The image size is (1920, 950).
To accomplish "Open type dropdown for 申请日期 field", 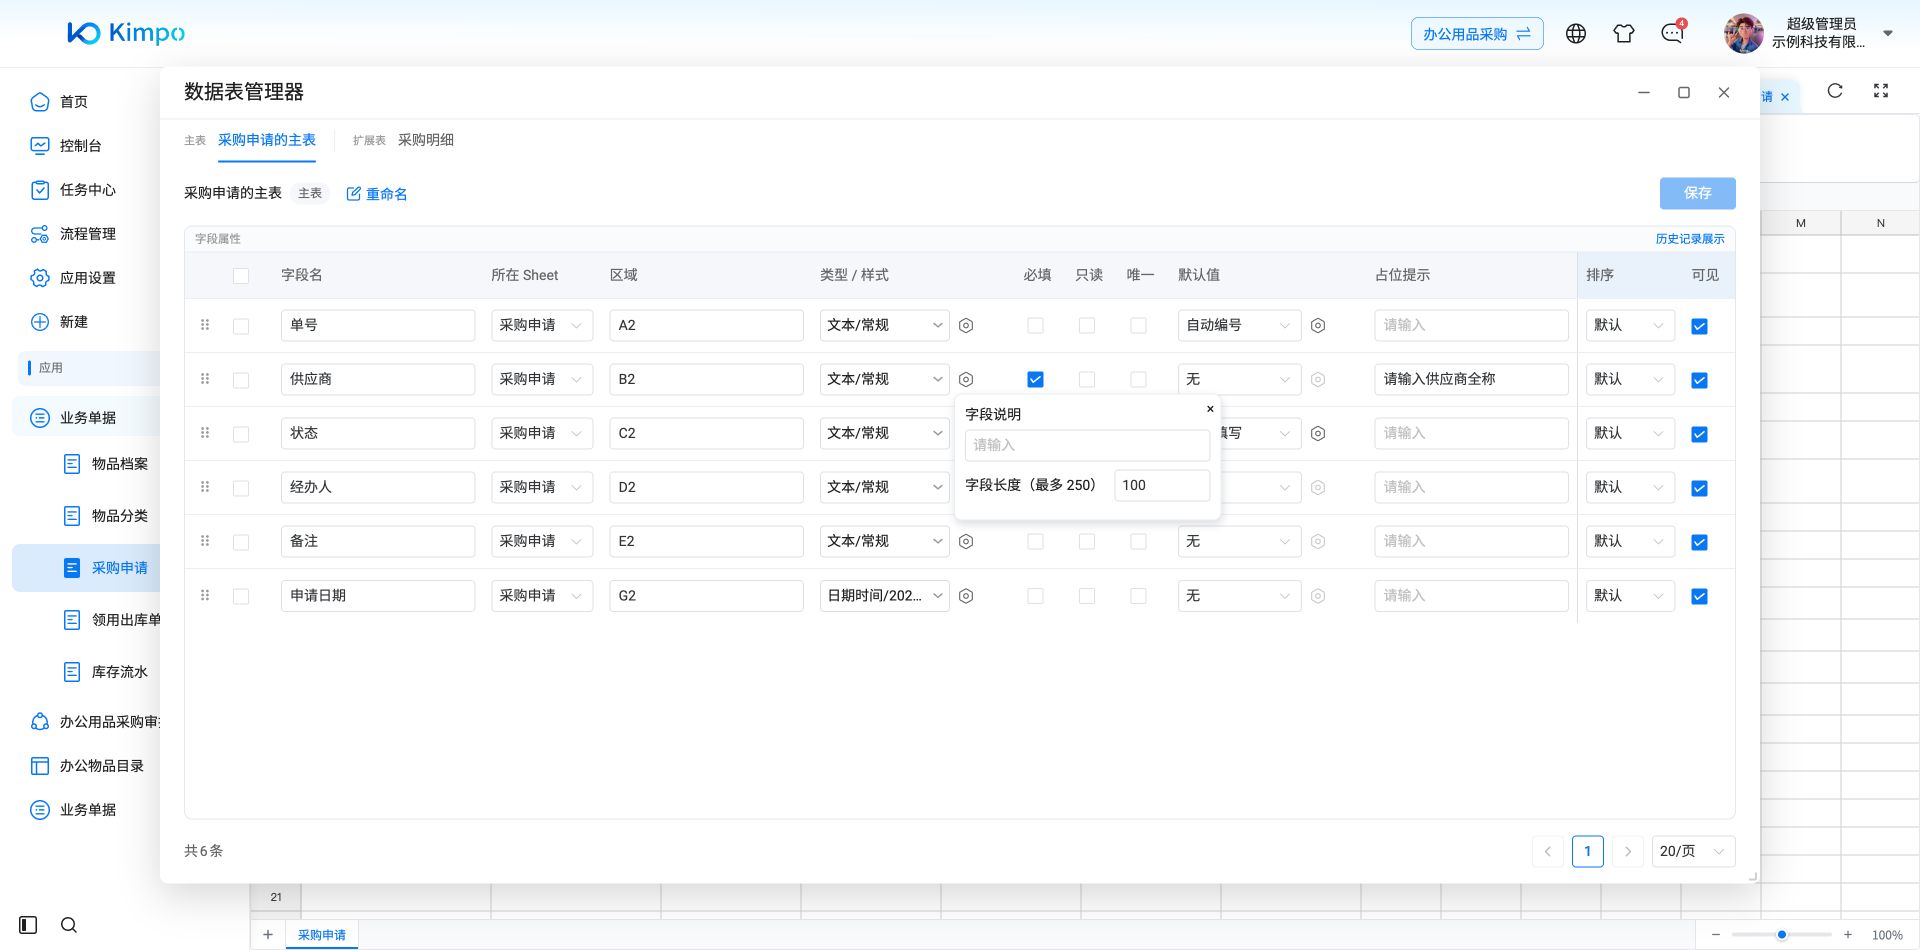I will [x=884, y=596].
